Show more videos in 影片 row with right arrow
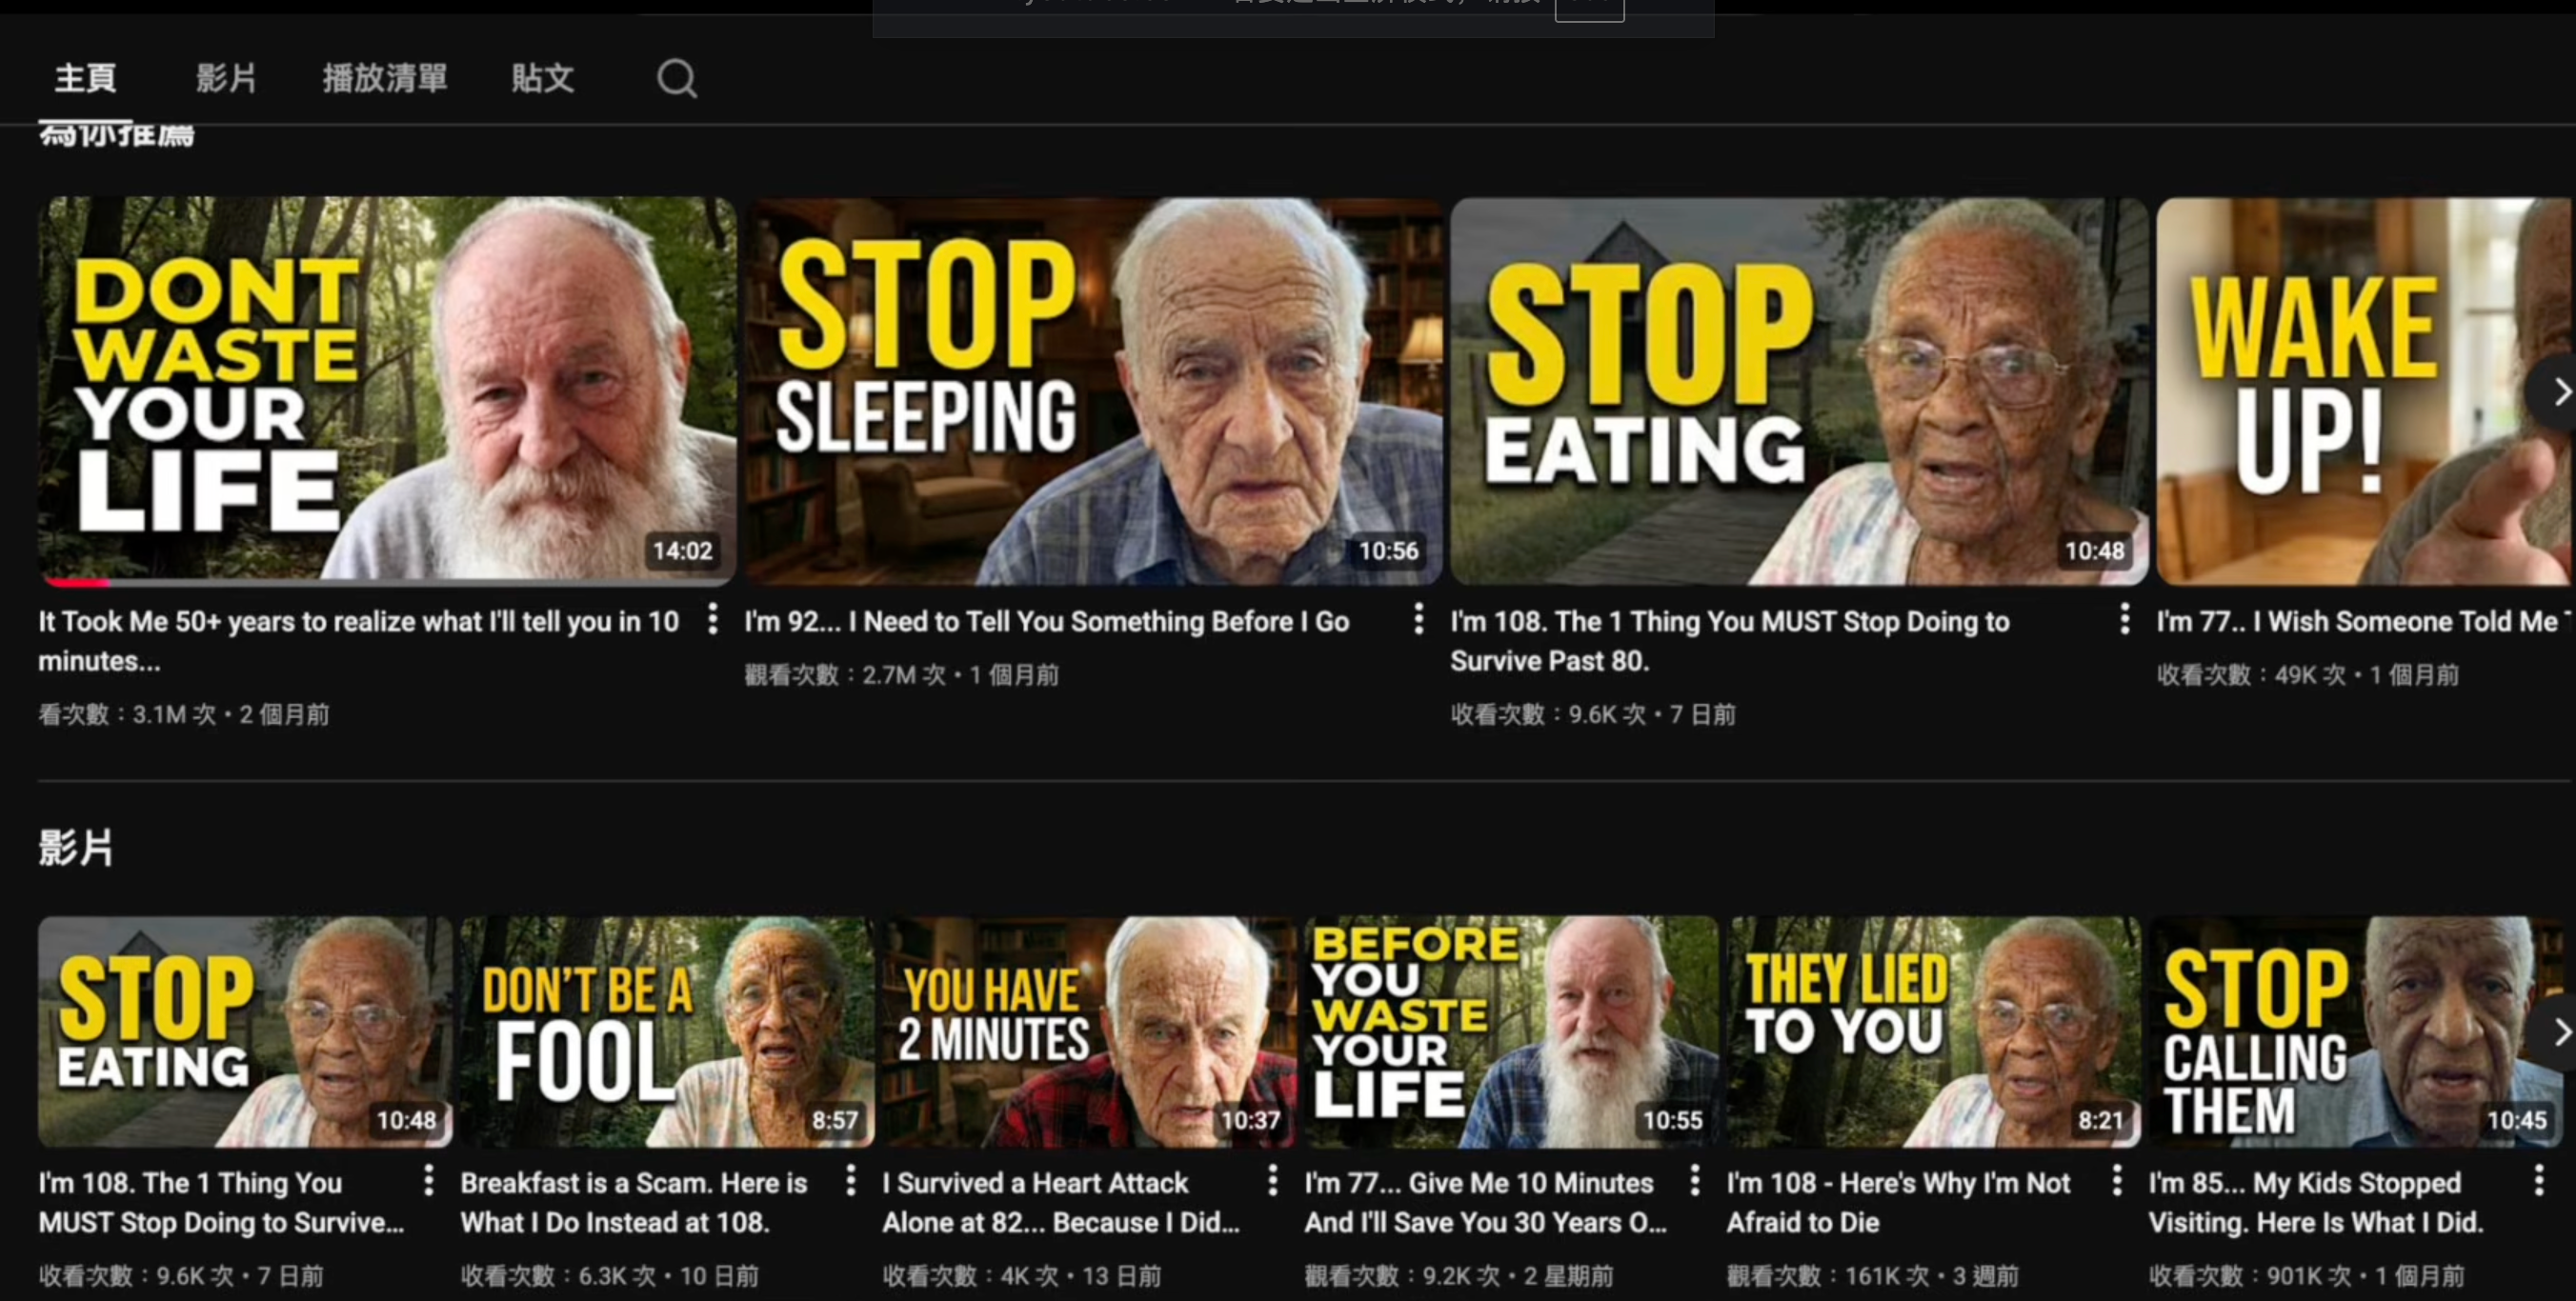The height and width of the screenshot is (1301, 2576). coord(2555,1033)
